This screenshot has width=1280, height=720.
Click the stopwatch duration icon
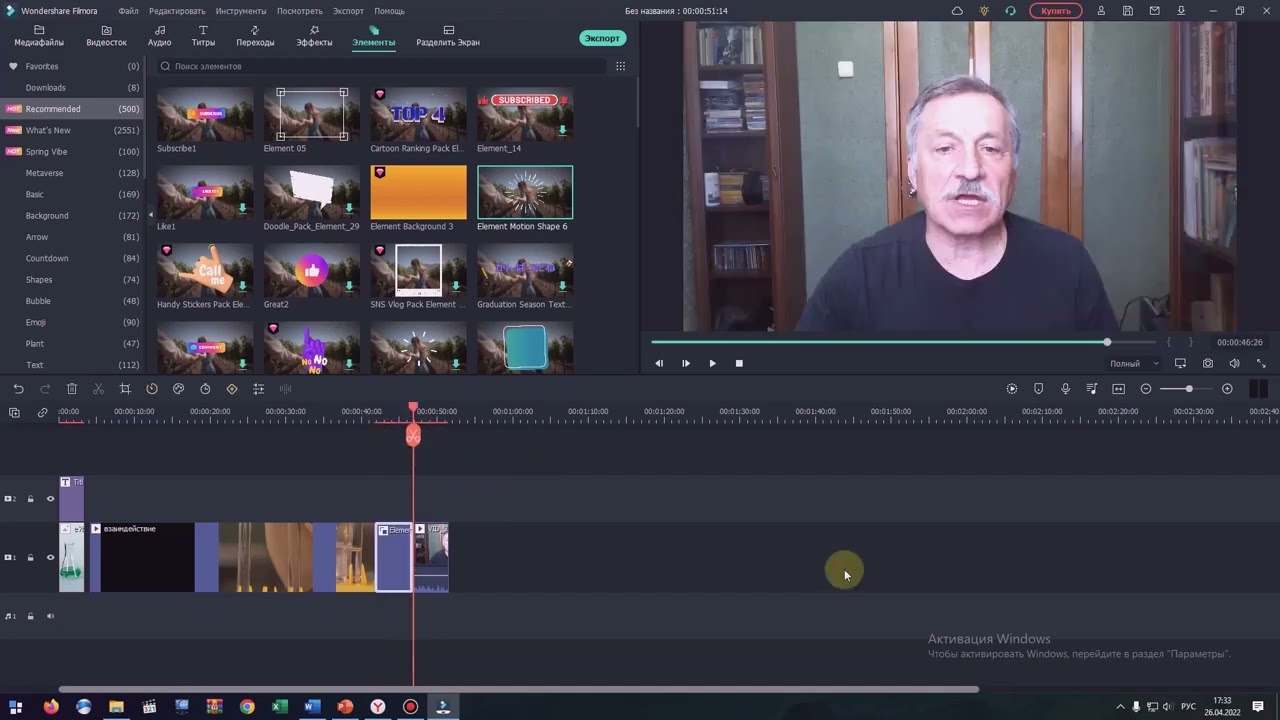click(x=205, y=389)
